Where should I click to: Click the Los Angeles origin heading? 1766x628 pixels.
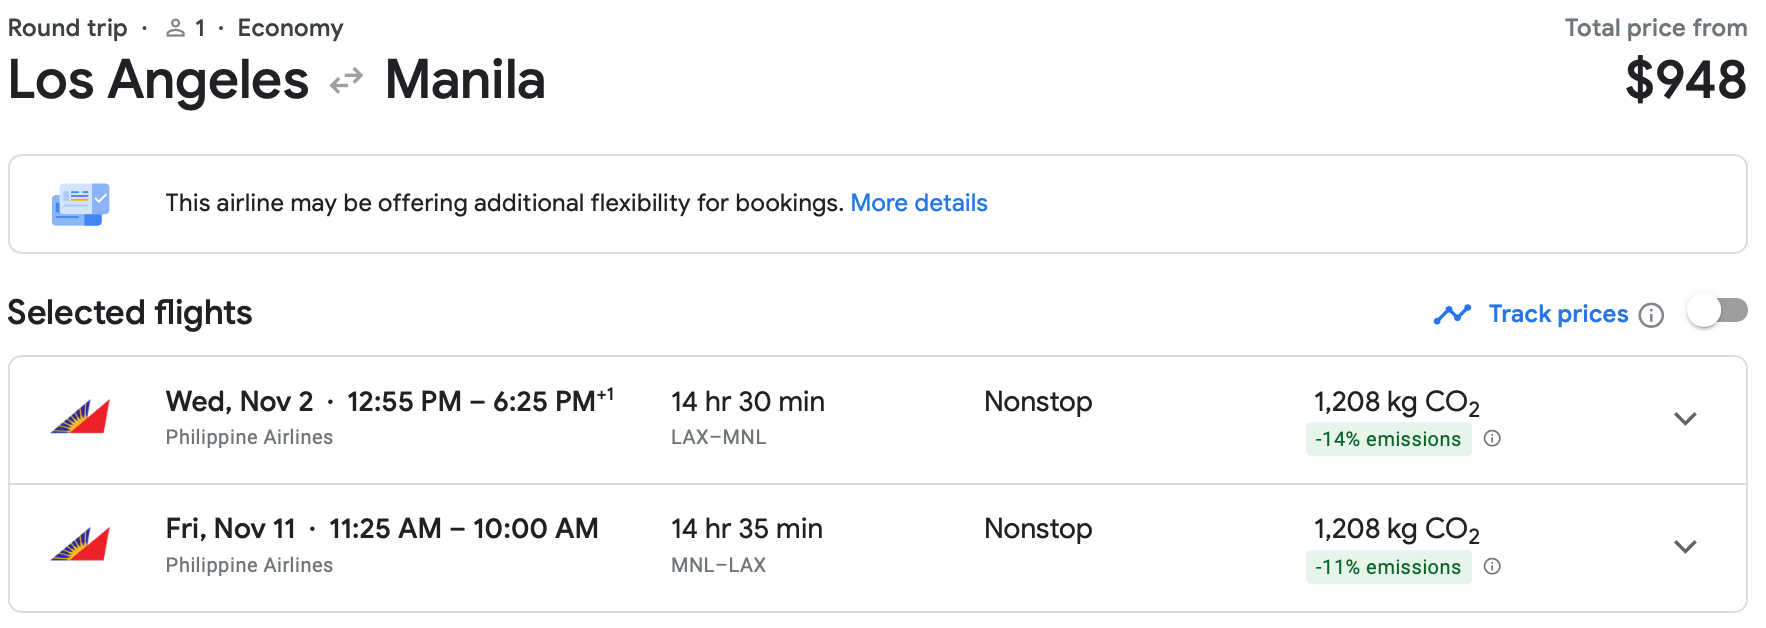158,80
